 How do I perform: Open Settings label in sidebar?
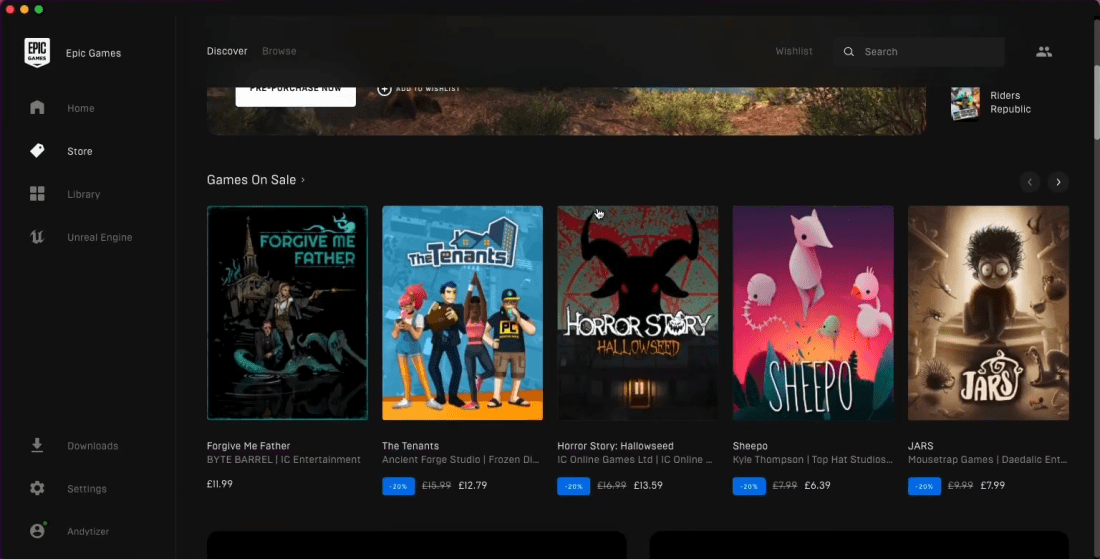[87, 488]
